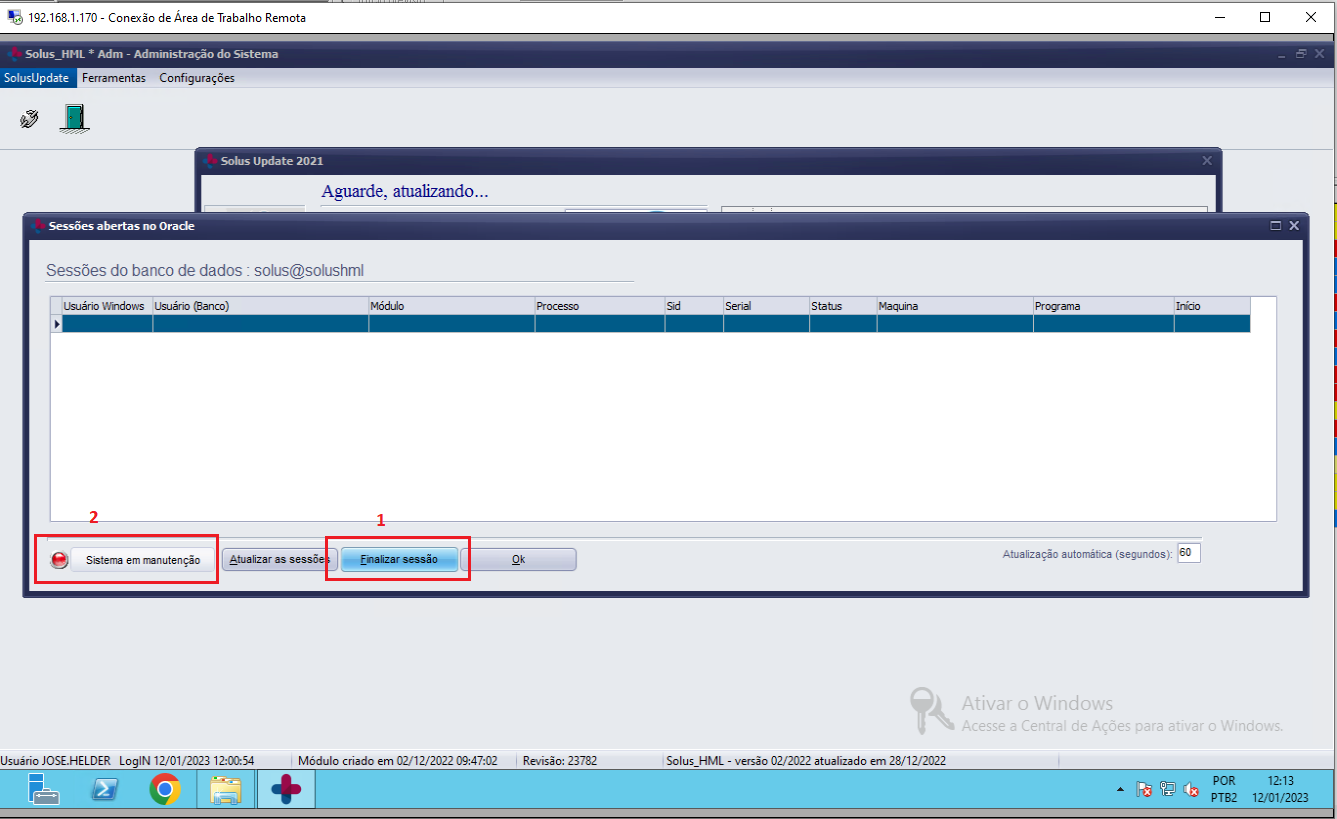
Task: Click the exit door toolbar icon
Action: [x=74, y=118]
